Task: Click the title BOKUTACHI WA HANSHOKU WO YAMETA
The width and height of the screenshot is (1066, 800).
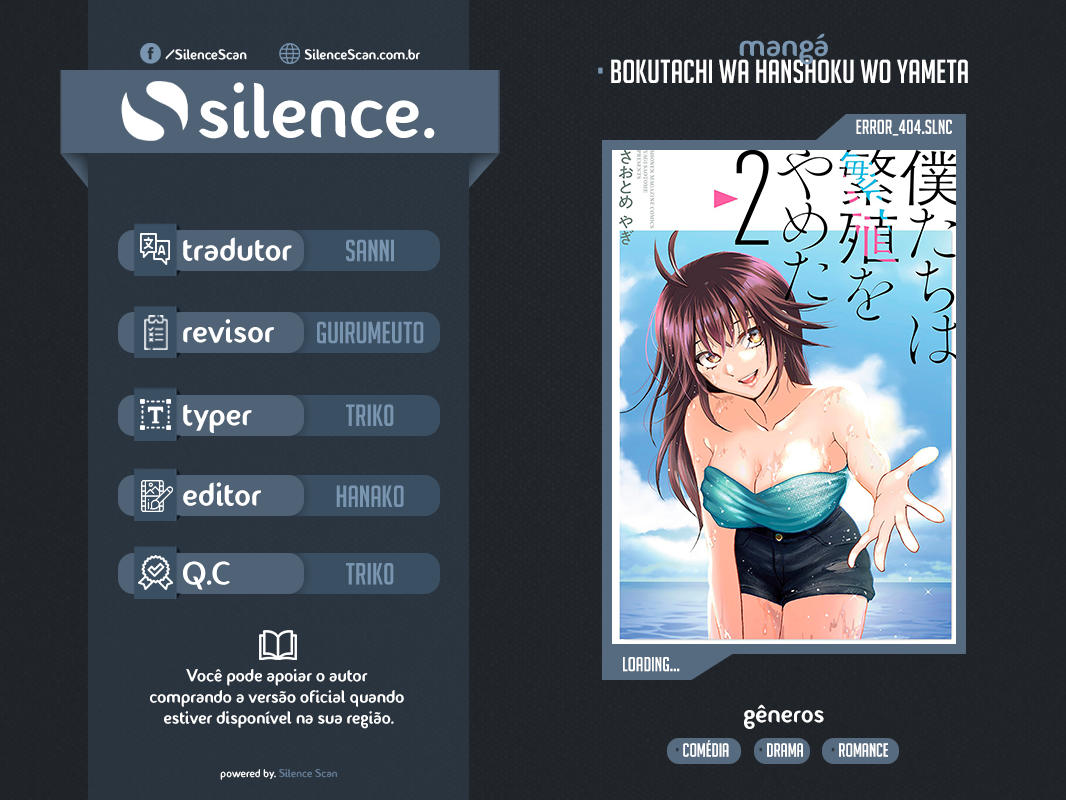Action: tap(789, 72)
